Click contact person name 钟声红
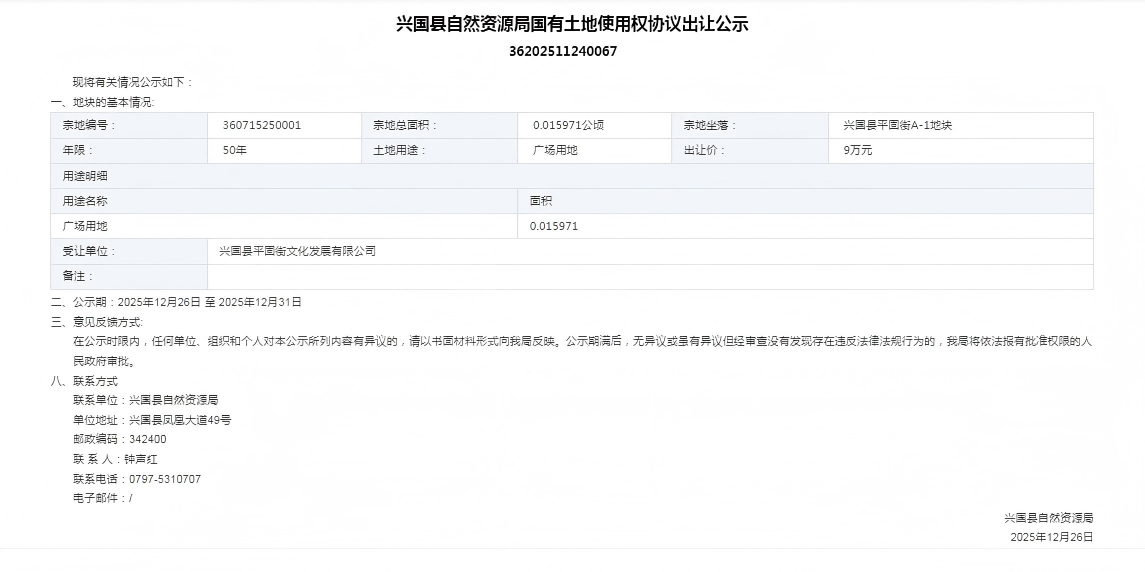Image resolution: width=1145 pixels, height=572 pixels. click(x=141, y=459)
